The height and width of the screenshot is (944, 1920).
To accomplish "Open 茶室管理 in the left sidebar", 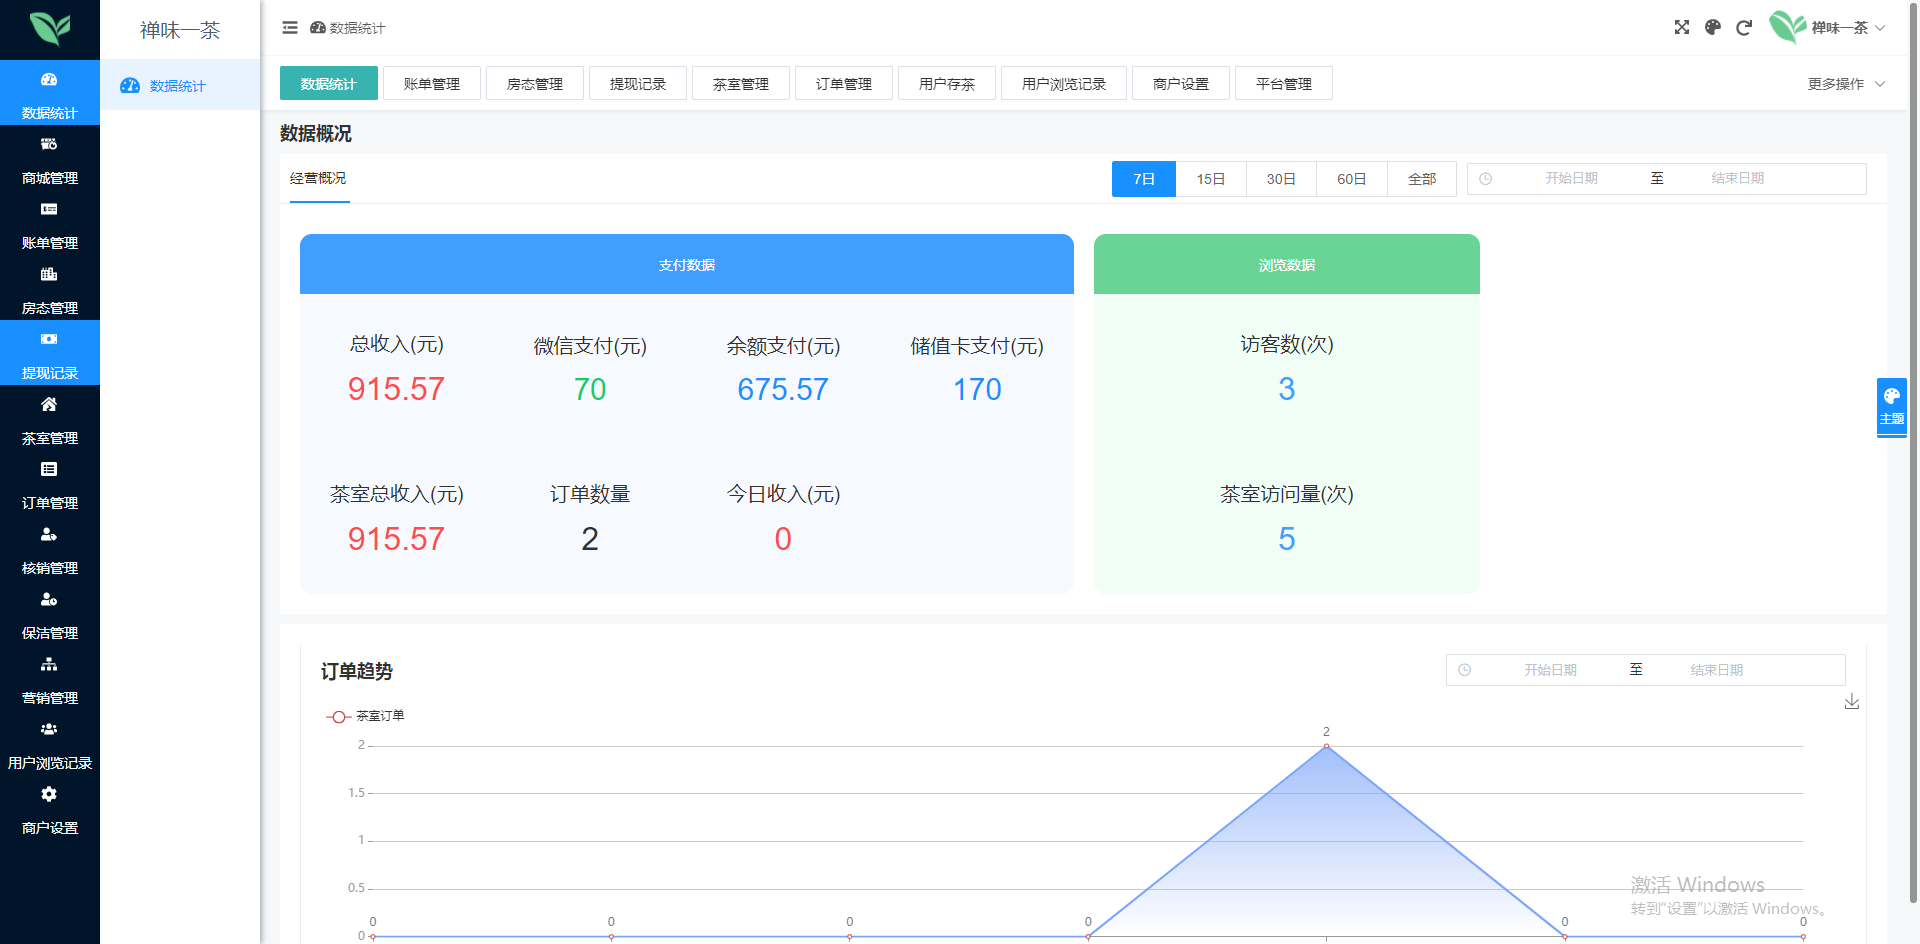I will tap(49, 420).
